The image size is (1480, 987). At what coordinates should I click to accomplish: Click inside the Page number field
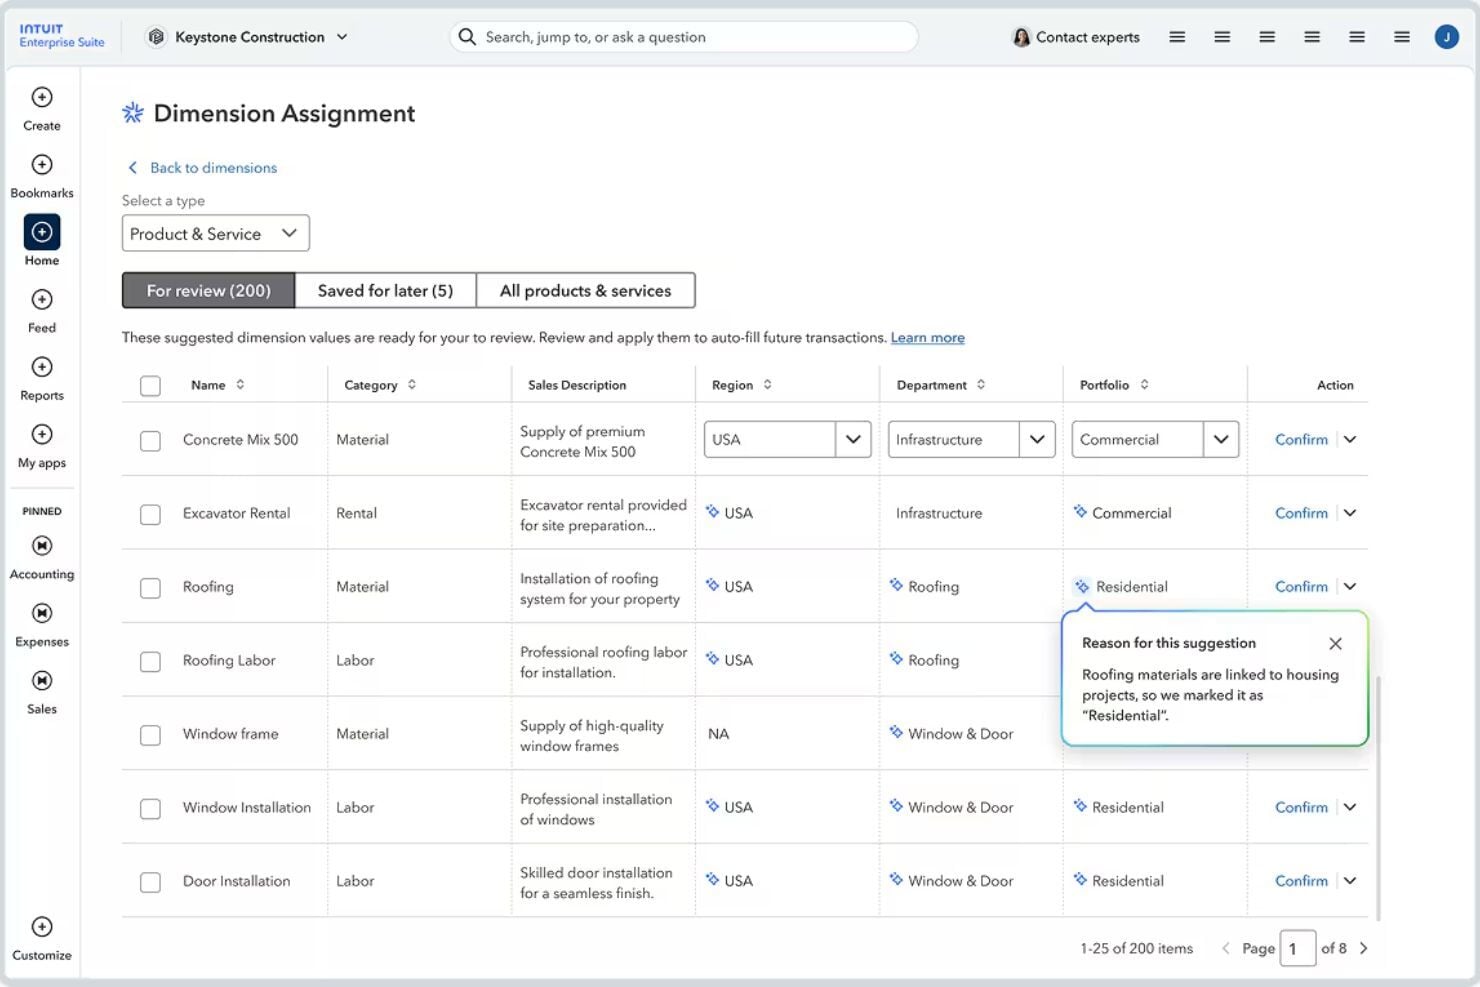pyautogui.click(x=1297, y=948)
